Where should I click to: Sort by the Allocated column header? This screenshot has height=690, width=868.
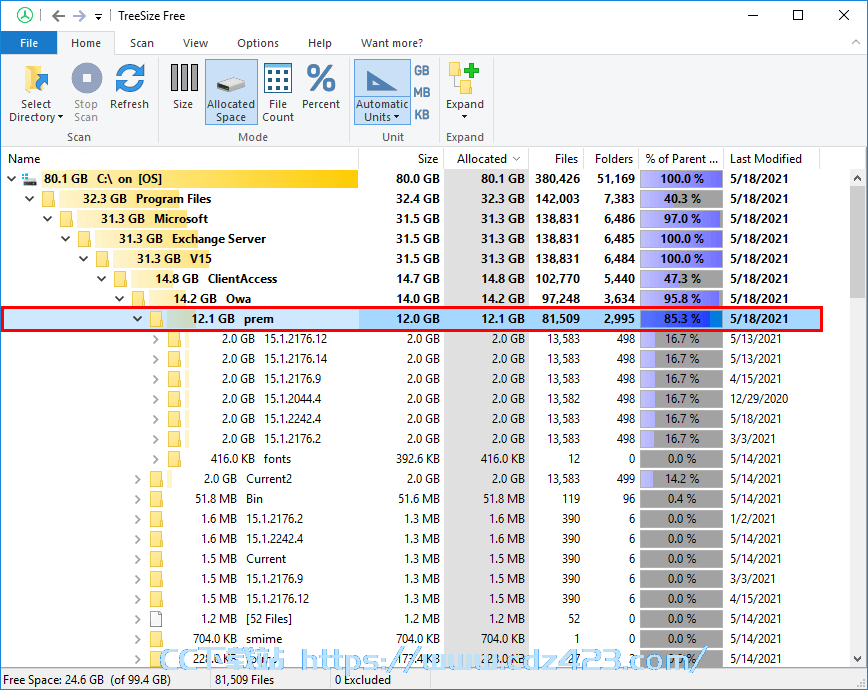486,159
